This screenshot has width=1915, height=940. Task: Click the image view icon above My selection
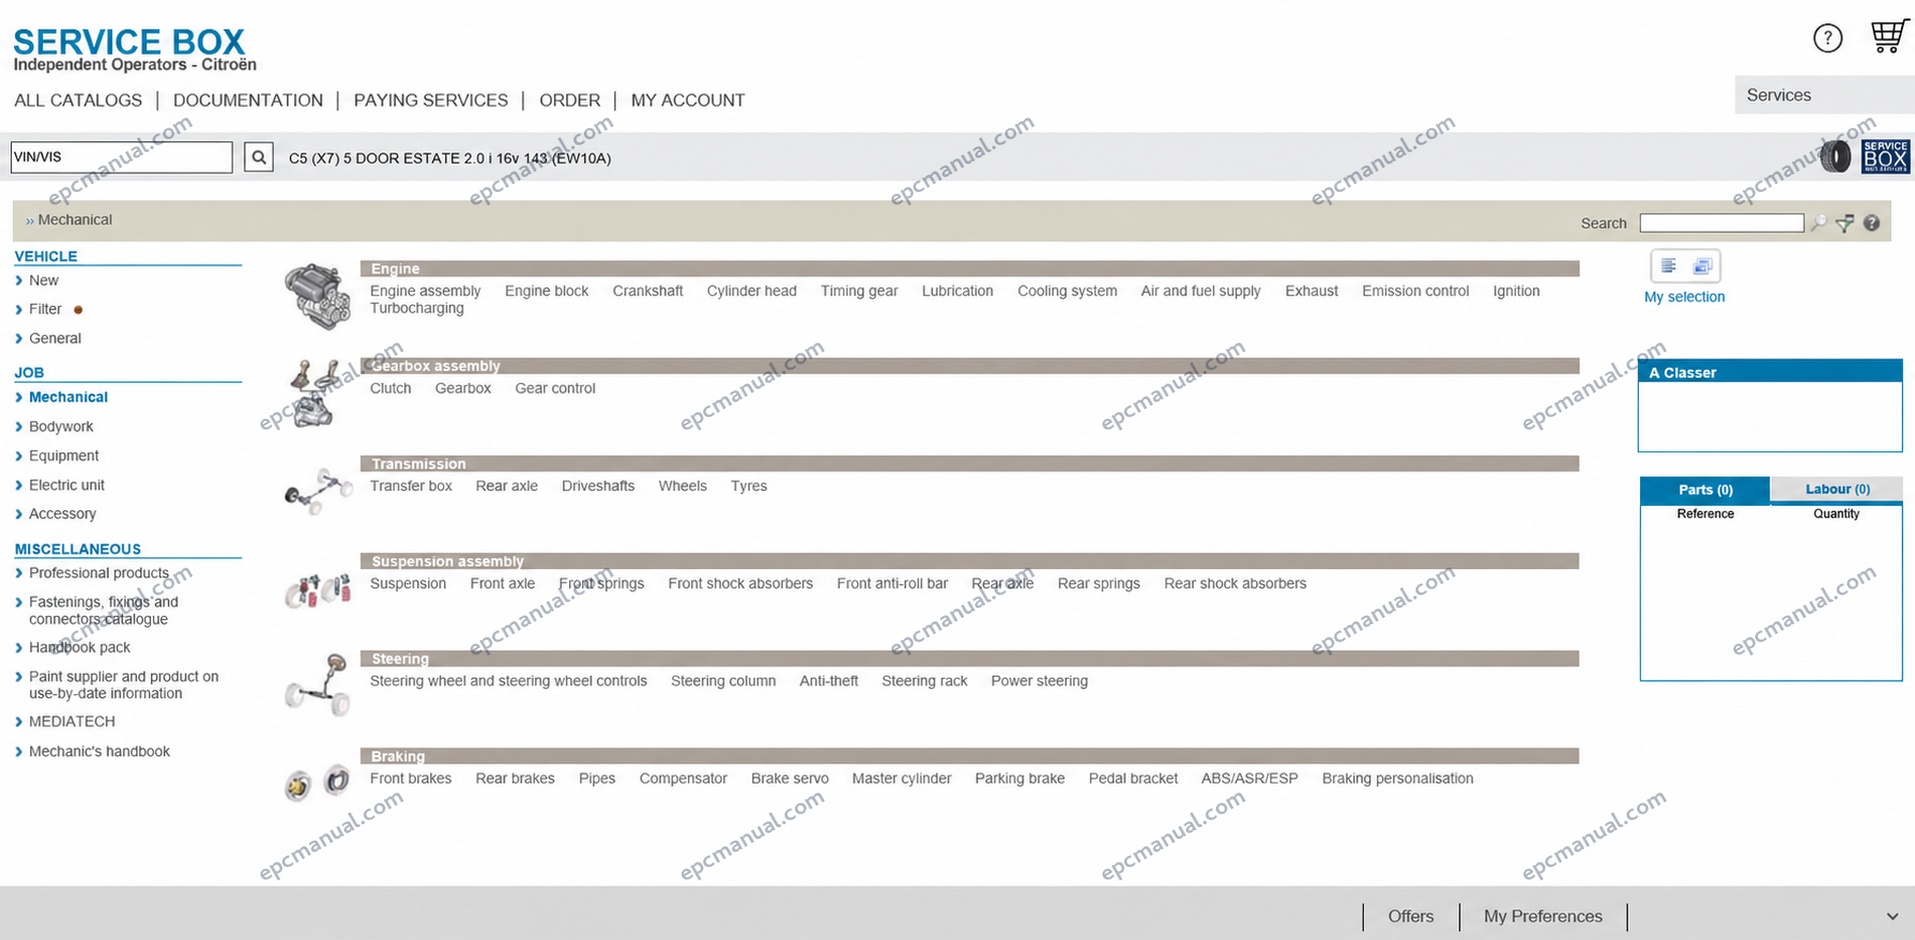tap(1702, 266)
